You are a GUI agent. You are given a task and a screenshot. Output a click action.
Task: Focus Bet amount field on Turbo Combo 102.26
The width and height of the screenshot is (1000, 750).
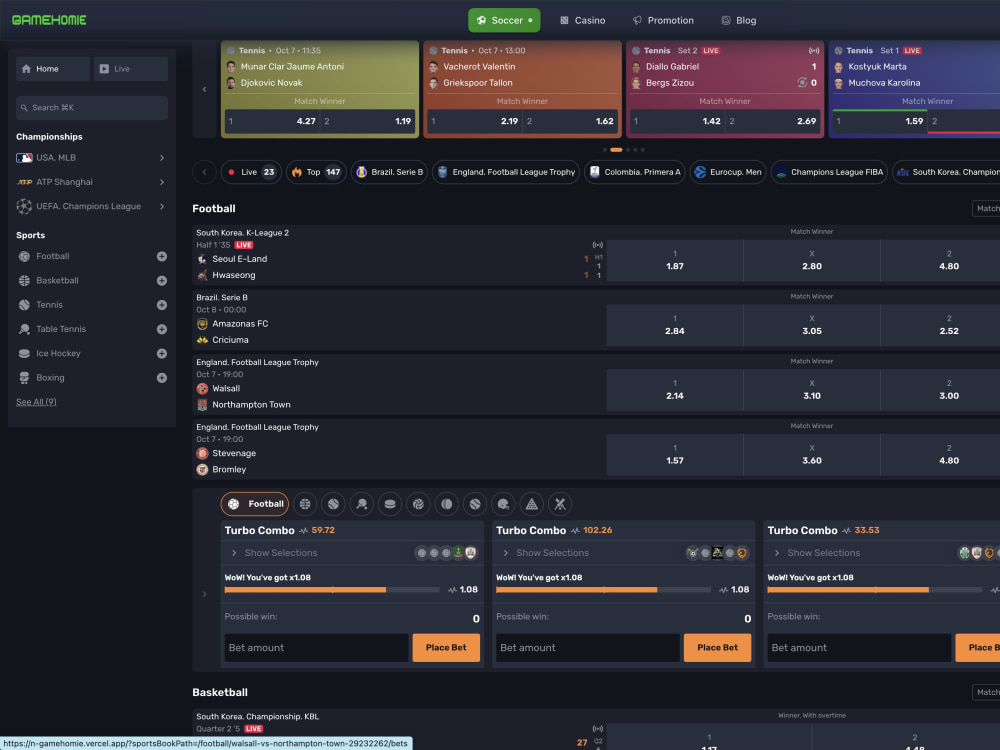click(587, 647)
